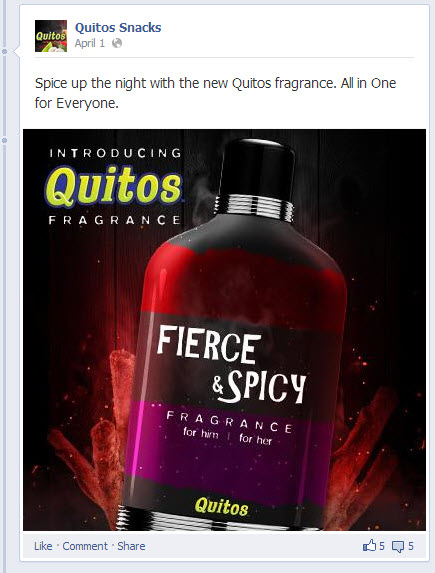
Task: Visit the Quitos Snacks page name link
Action: (118, 27)
